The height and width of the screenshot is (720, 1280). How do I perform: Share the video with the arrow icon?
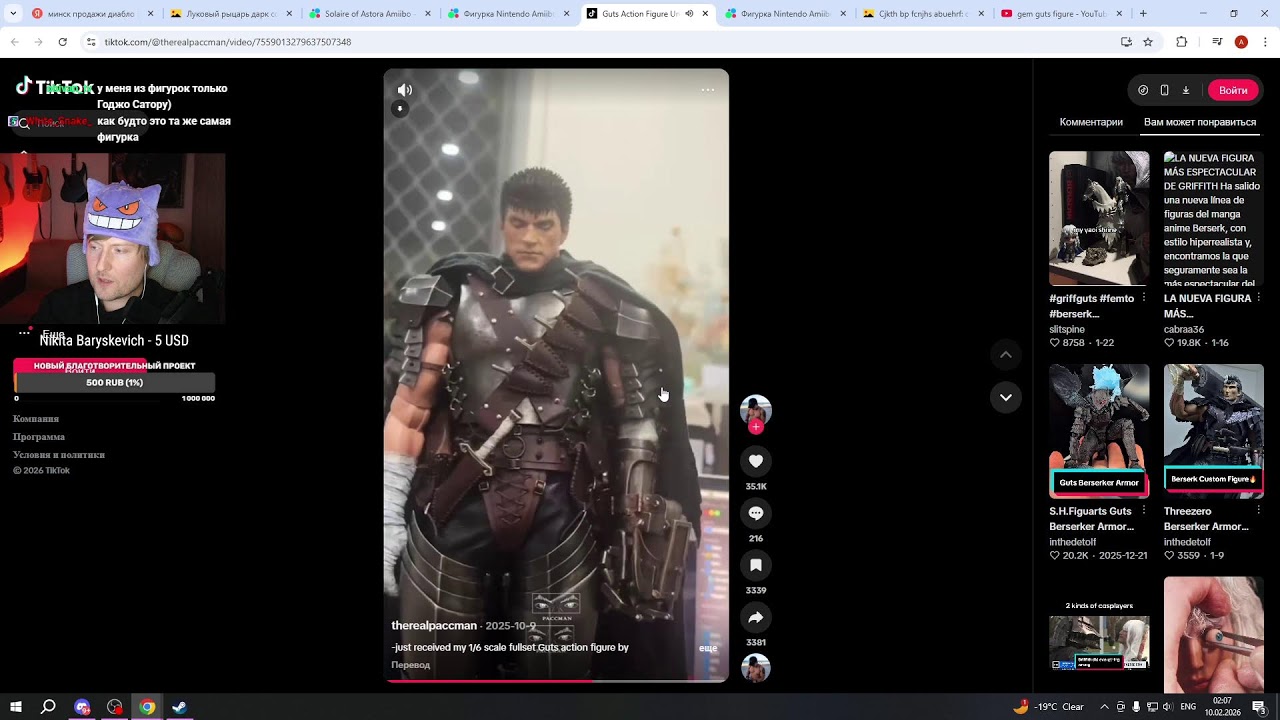(x=756, y=617)
